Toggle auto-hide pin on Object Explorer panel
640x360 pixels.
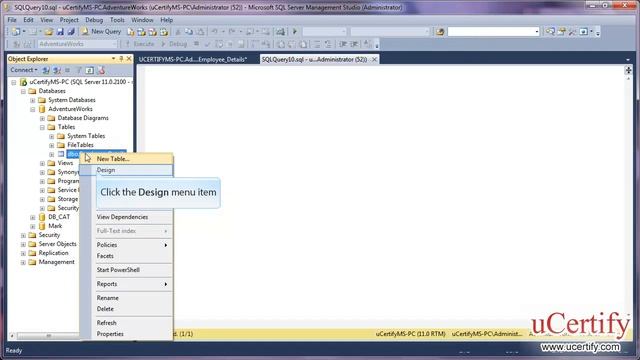(x=121, y=59)
